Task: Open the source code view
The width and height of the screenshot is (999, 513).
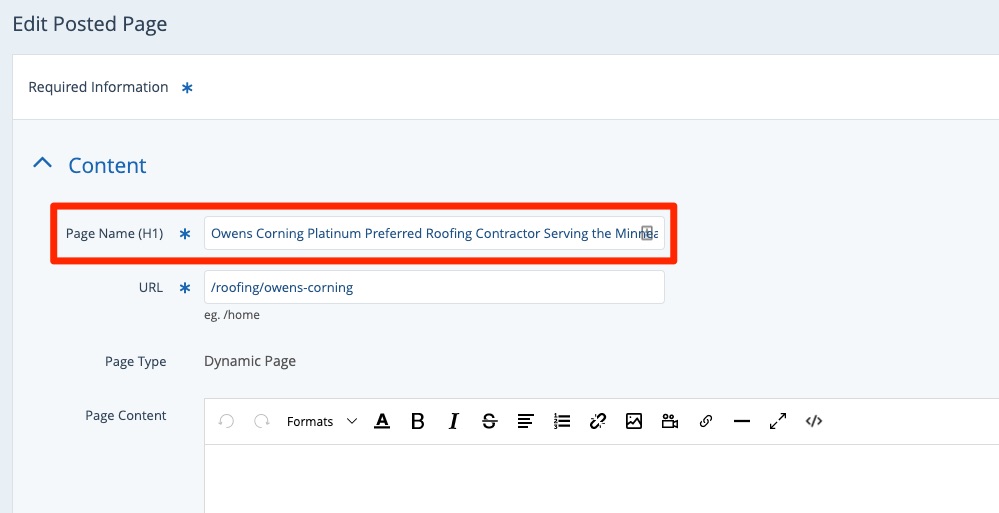Action: pyautogui.click(x=814, y=422)
